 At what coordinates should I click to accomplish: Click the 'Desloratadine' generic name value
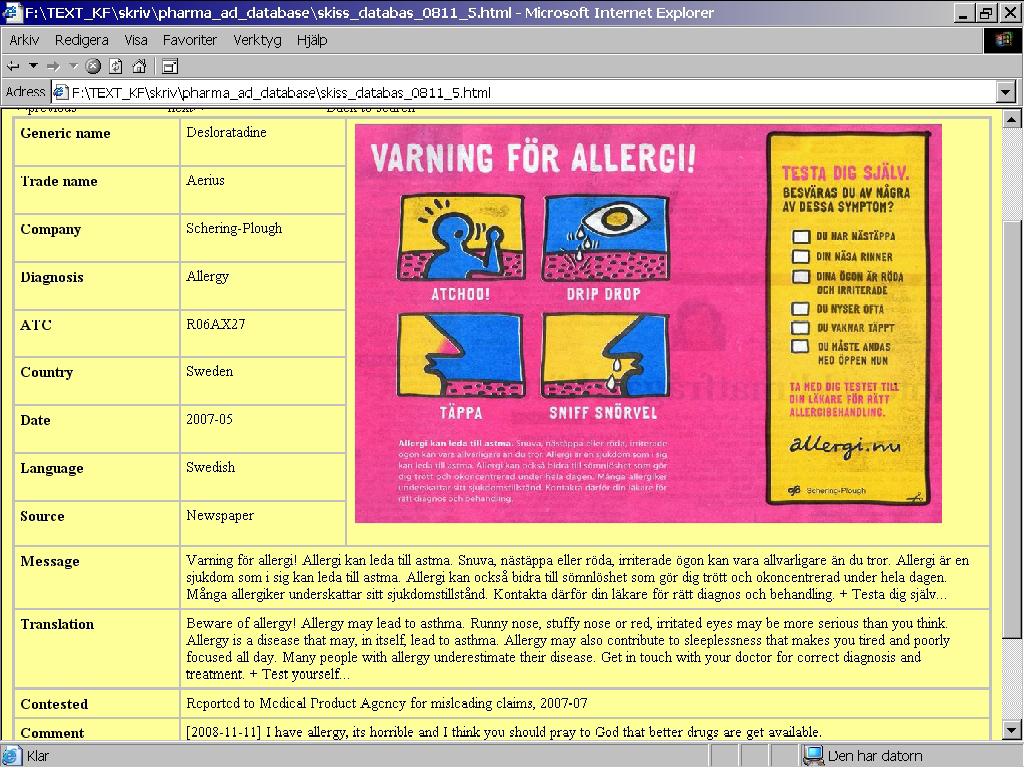pos(226,132)
